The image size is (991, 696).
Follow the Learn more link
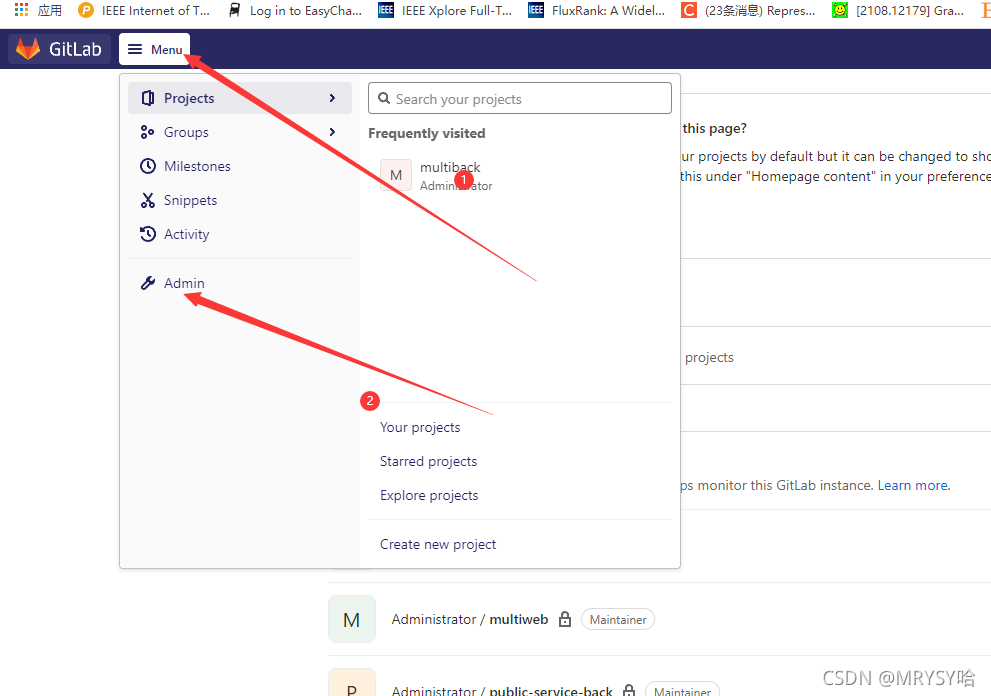(x=913, y=485)
